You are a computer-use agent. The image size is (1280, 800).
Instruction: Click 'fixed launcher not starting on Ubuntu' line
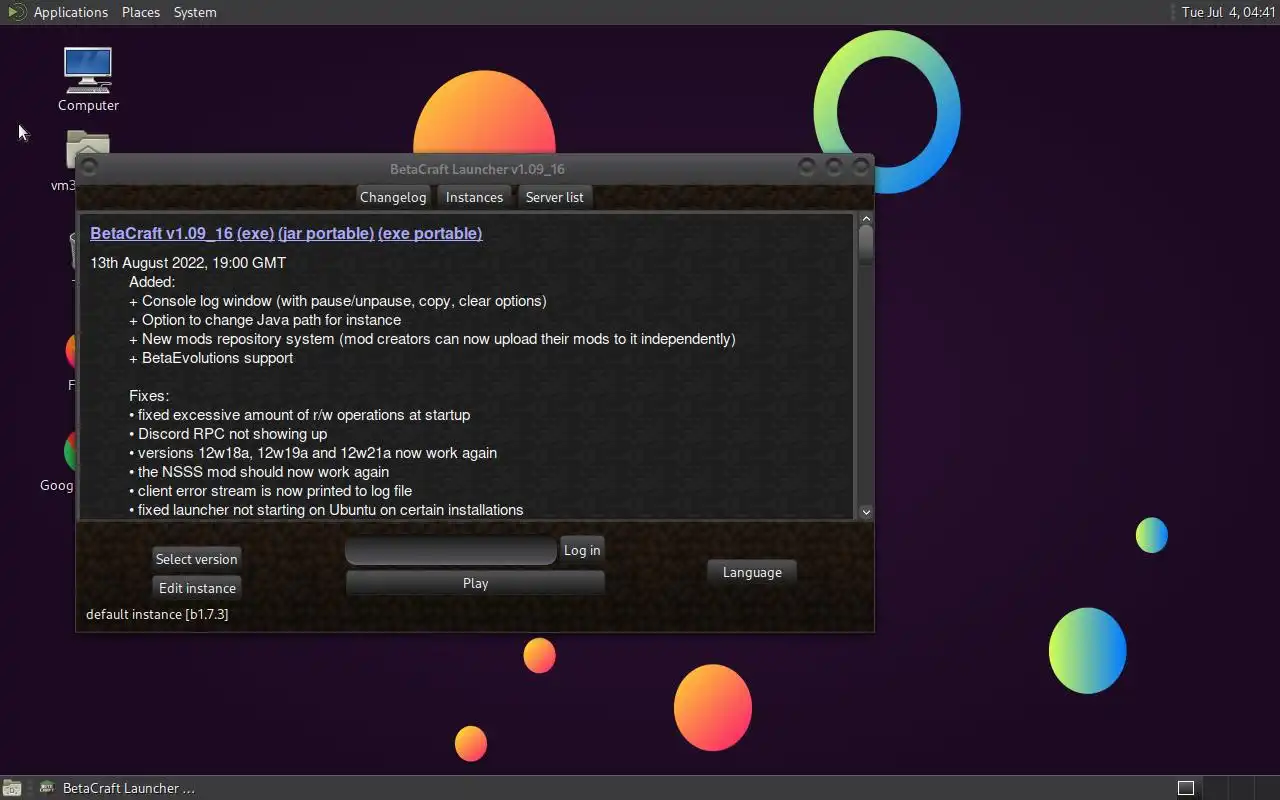pyautogui.click(x=326, y=510)
